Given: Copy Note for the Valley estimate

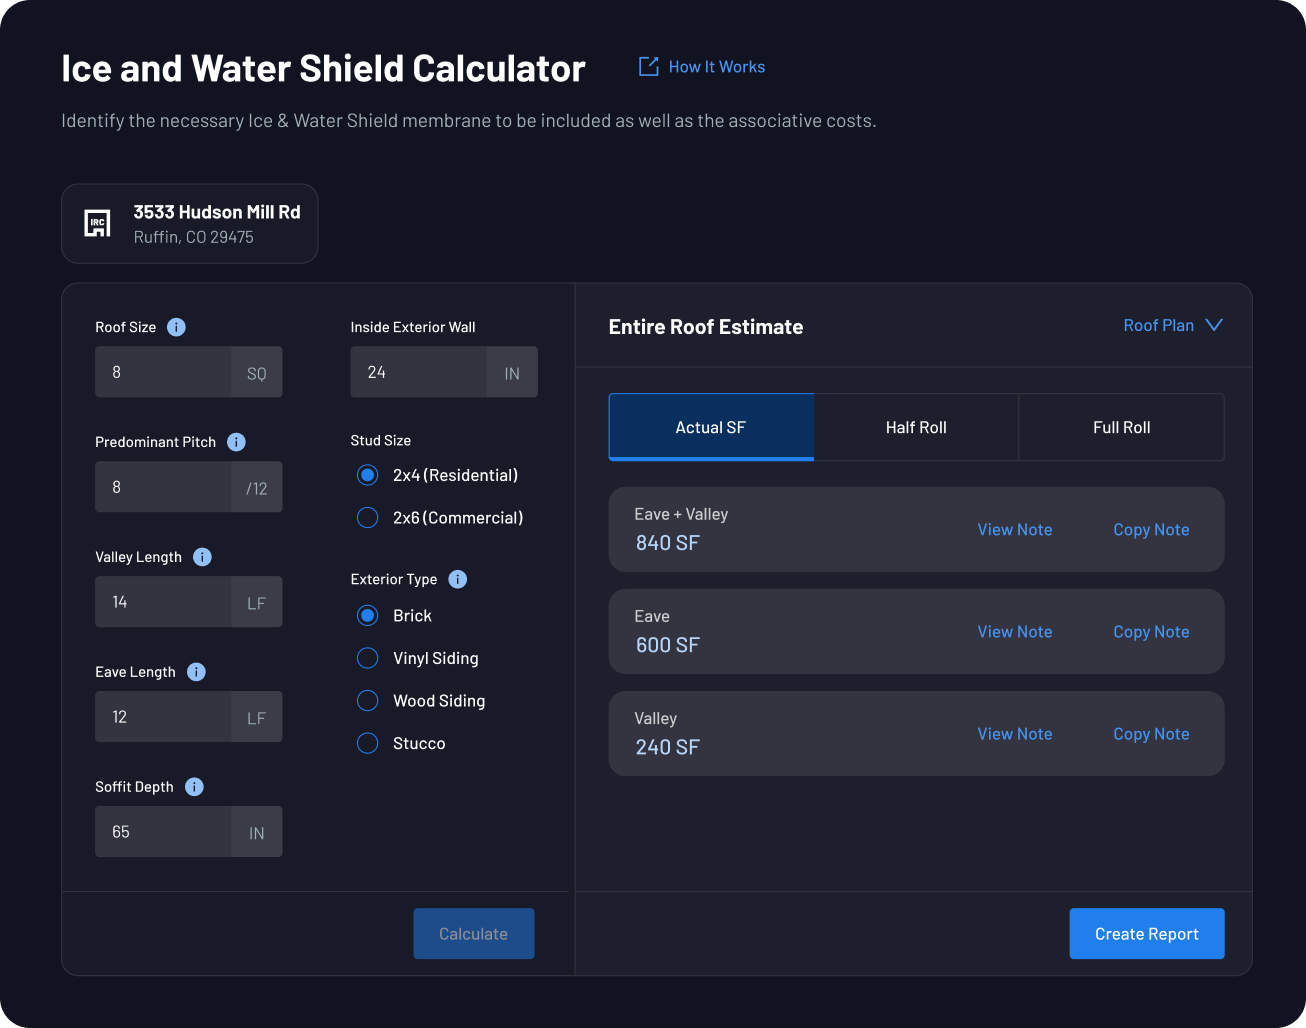Looking at the screenshot, I should click(1150, 734).
